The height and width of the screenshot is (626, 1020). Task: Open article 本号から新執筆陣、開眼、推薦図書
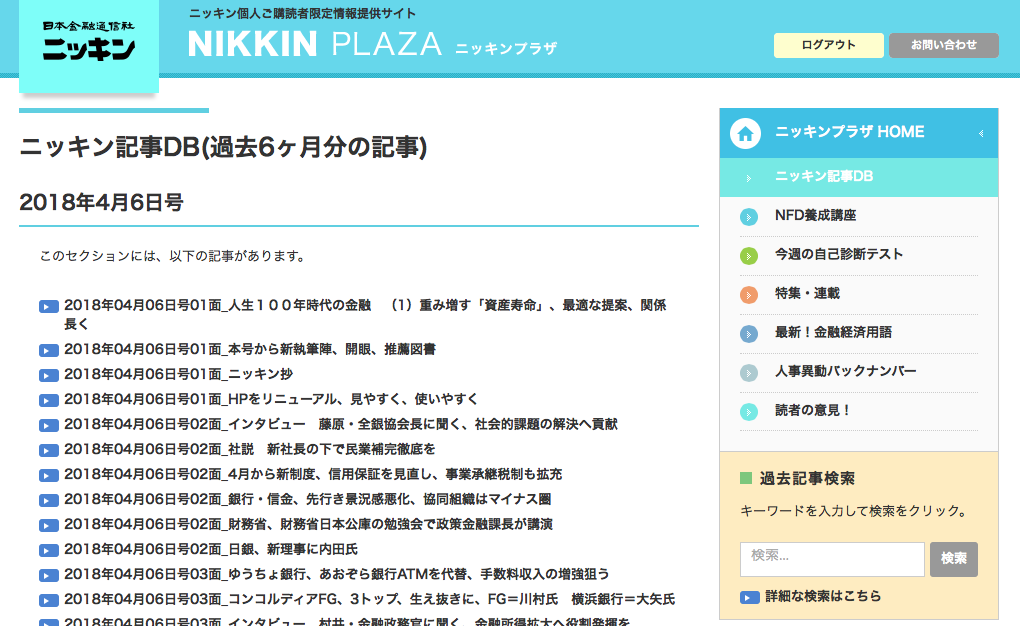click(x=250, y=349)
